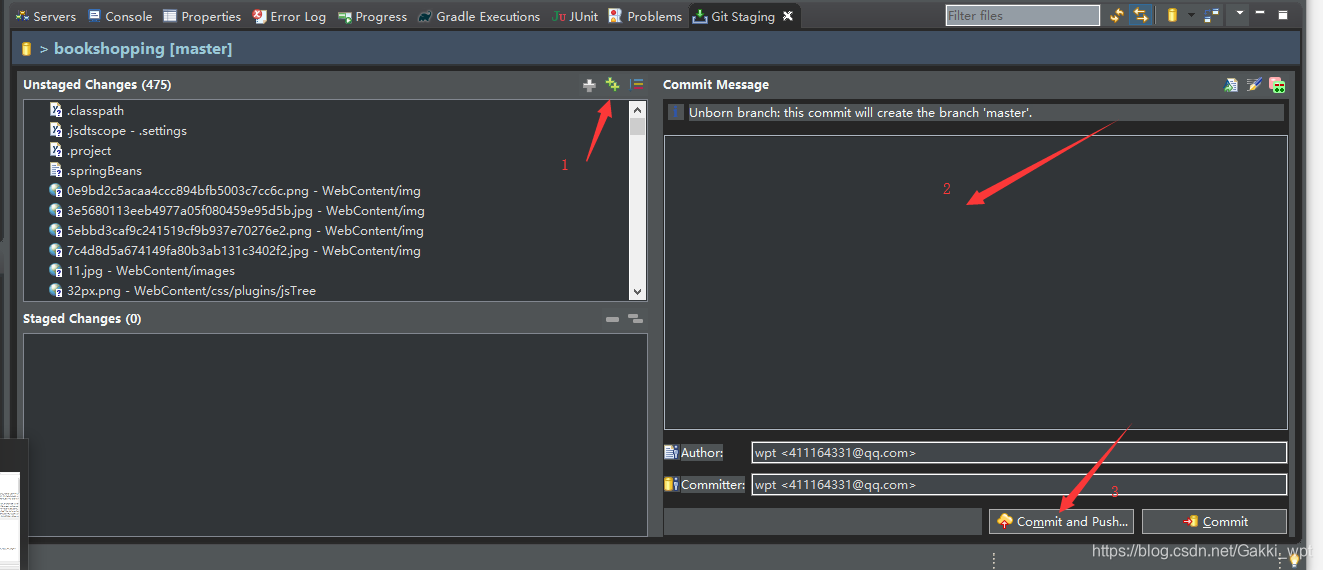Click the yellow repository switch icon
This screenshot has height=570, width=1323.
click(x=1172, y=15)
